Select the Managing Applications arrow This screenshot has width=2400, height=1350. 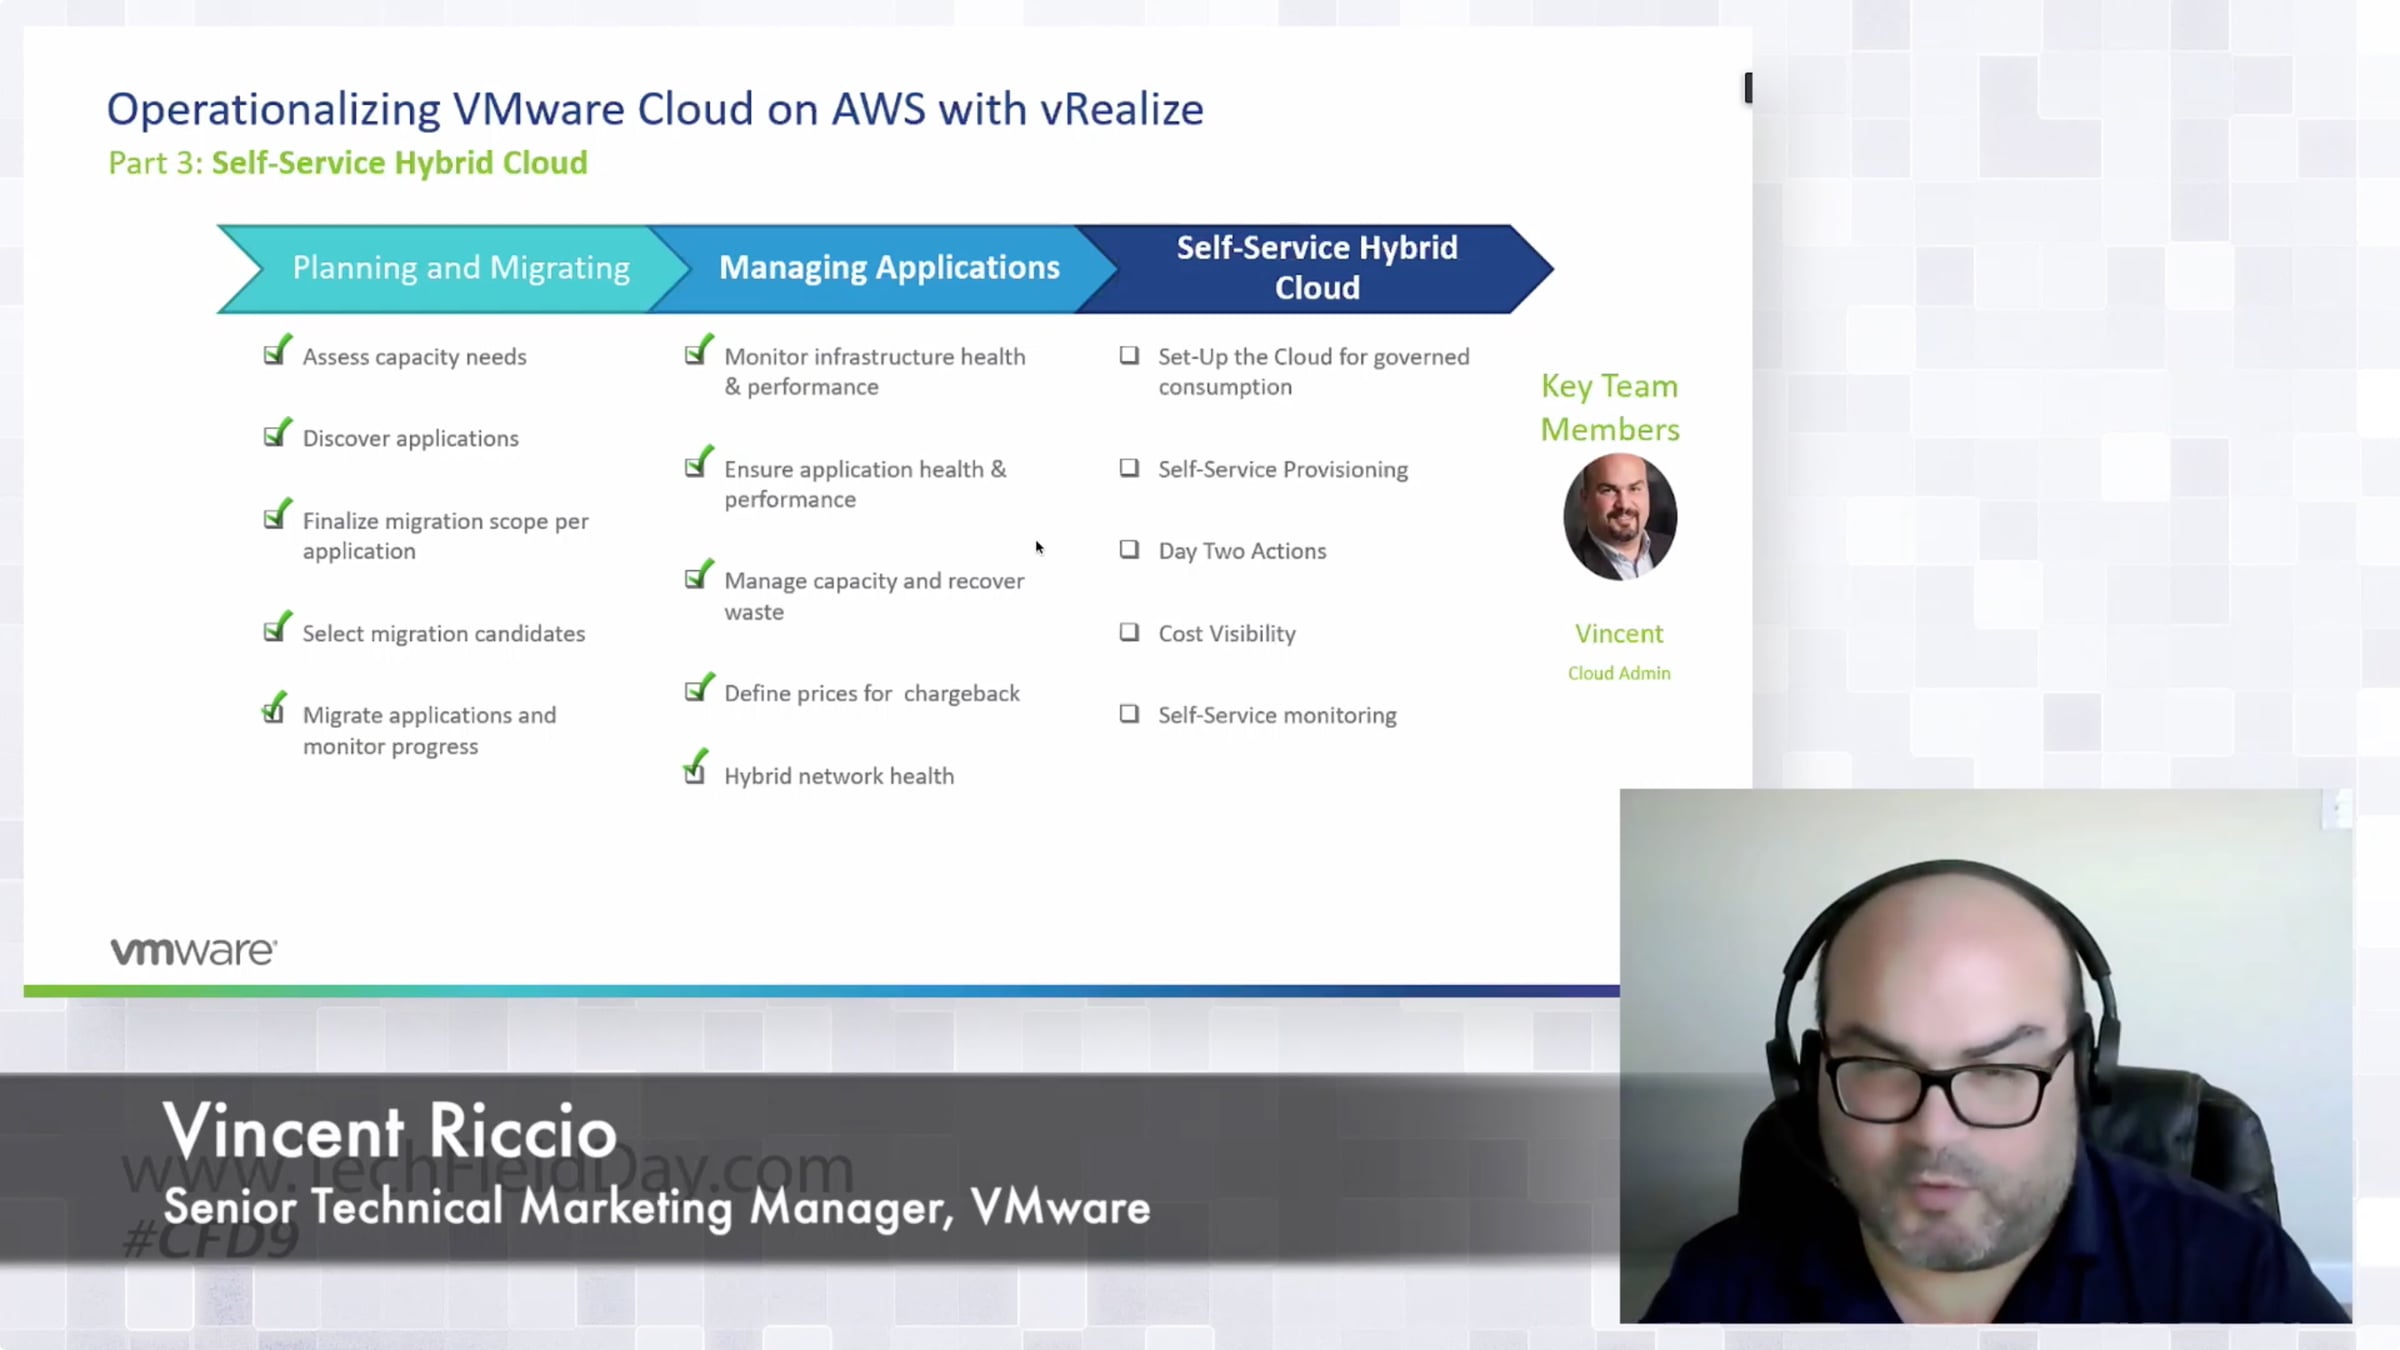click(888, 268)
